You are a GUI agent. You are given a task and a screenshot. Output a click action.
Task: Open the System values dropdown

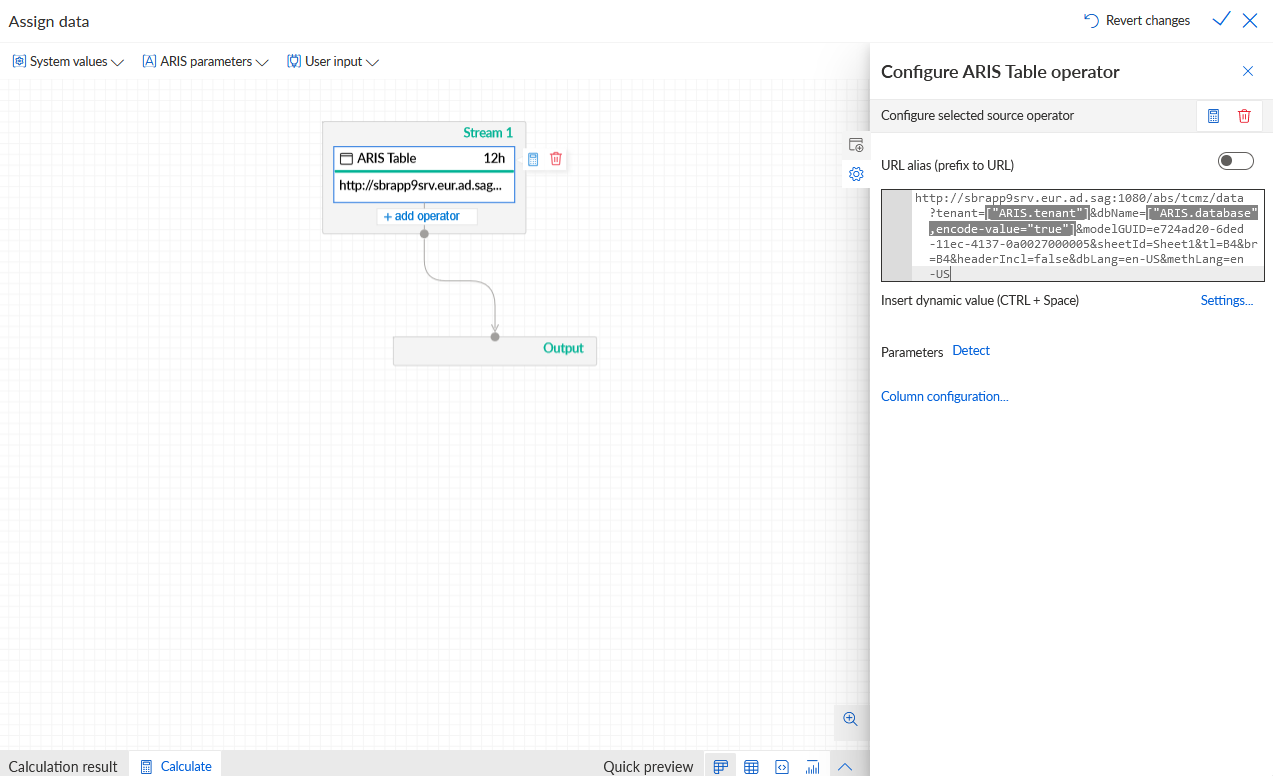pyautogui.click(x=68, y=62)
